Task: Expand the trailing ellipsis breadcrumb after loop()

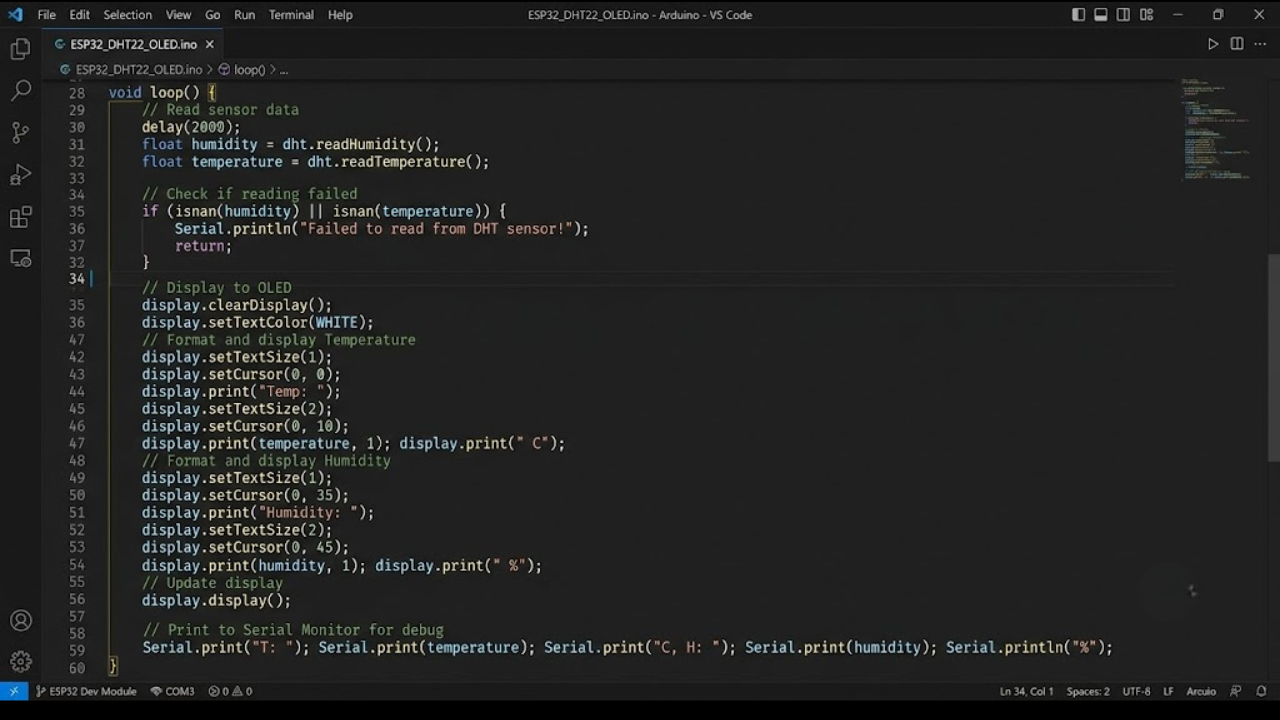Action: (x=284, y=70)
